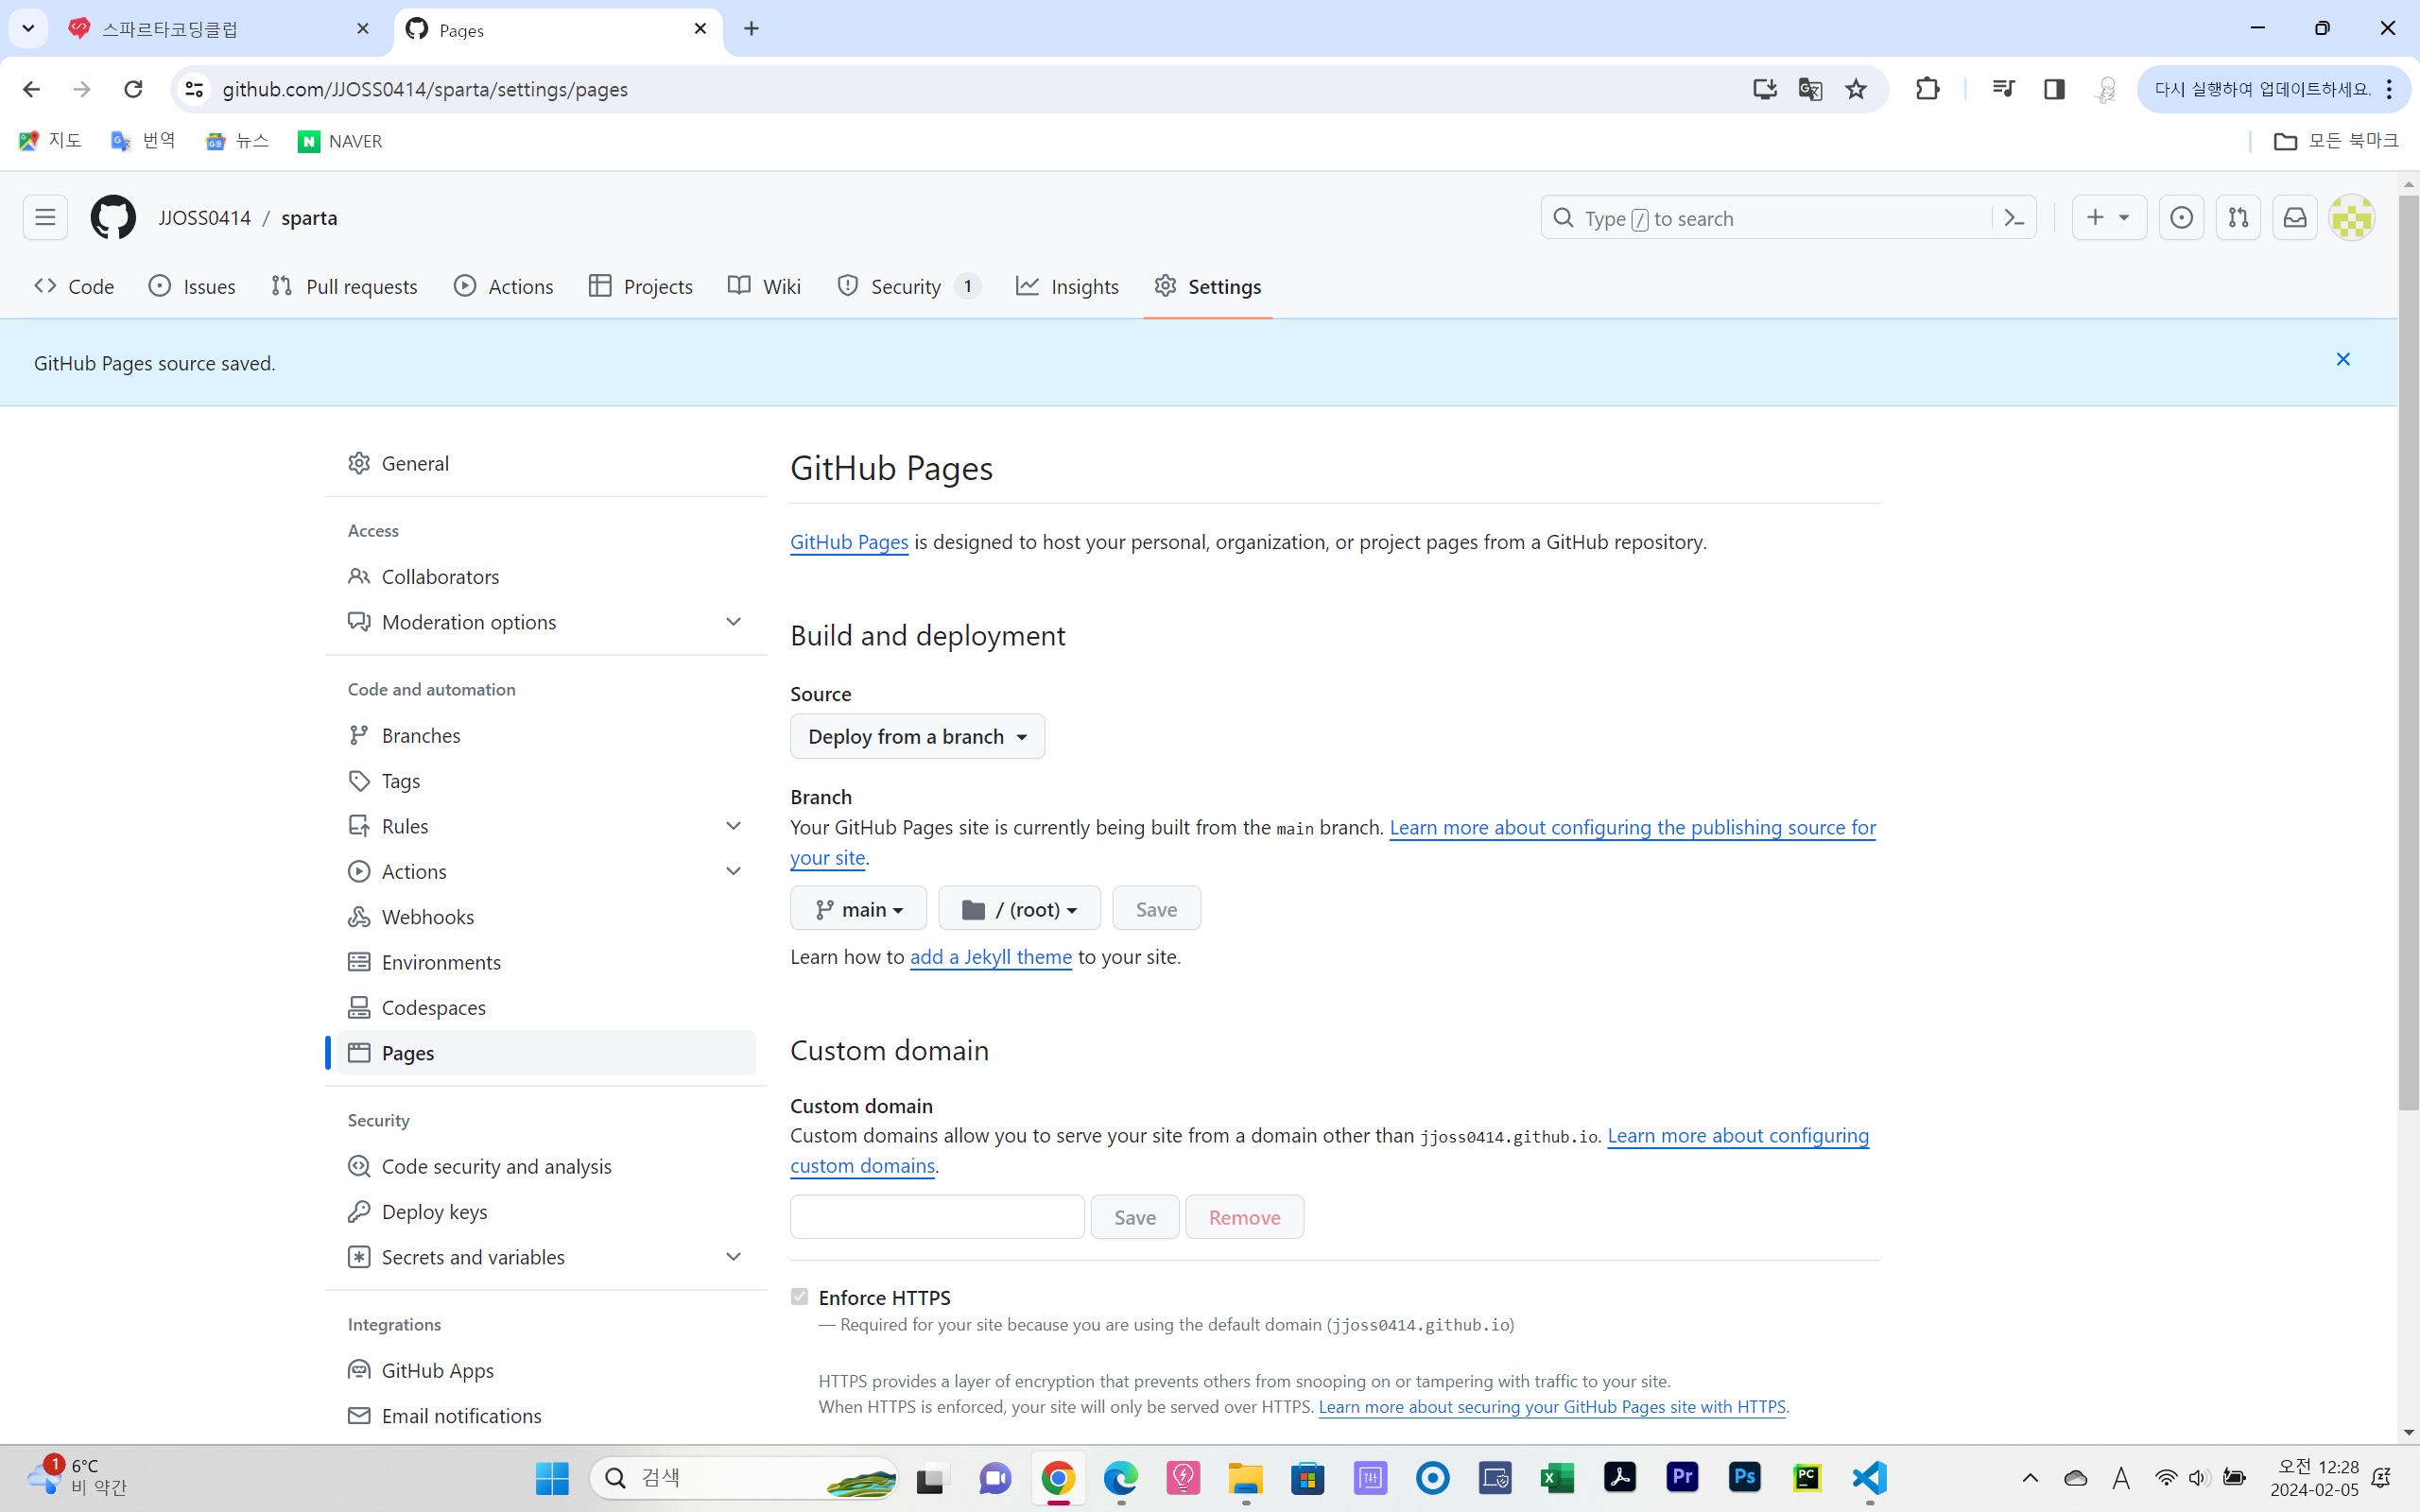This screenshot has width=2420, height=1512.
Task: Open the 'Learn more about securing' HTTPS link
Action: pyautogui.click(x=1552, y=1407)
